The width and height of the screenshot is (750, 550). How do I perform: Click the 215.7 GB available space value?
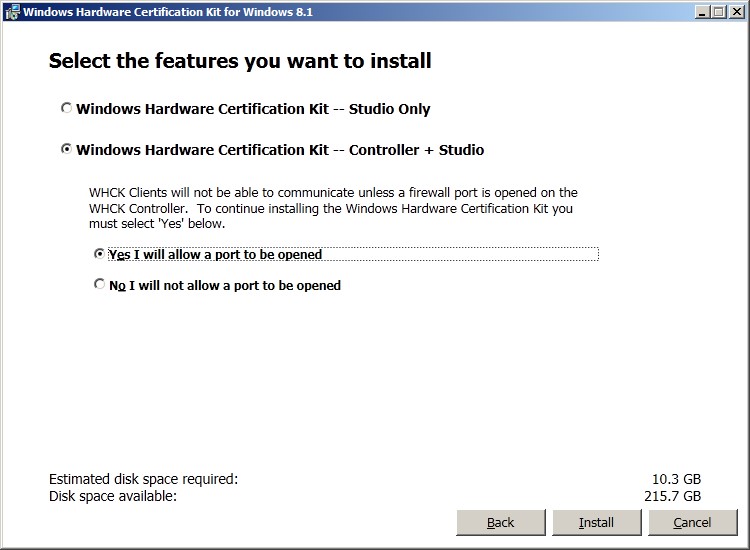click(x=673, y=496)
